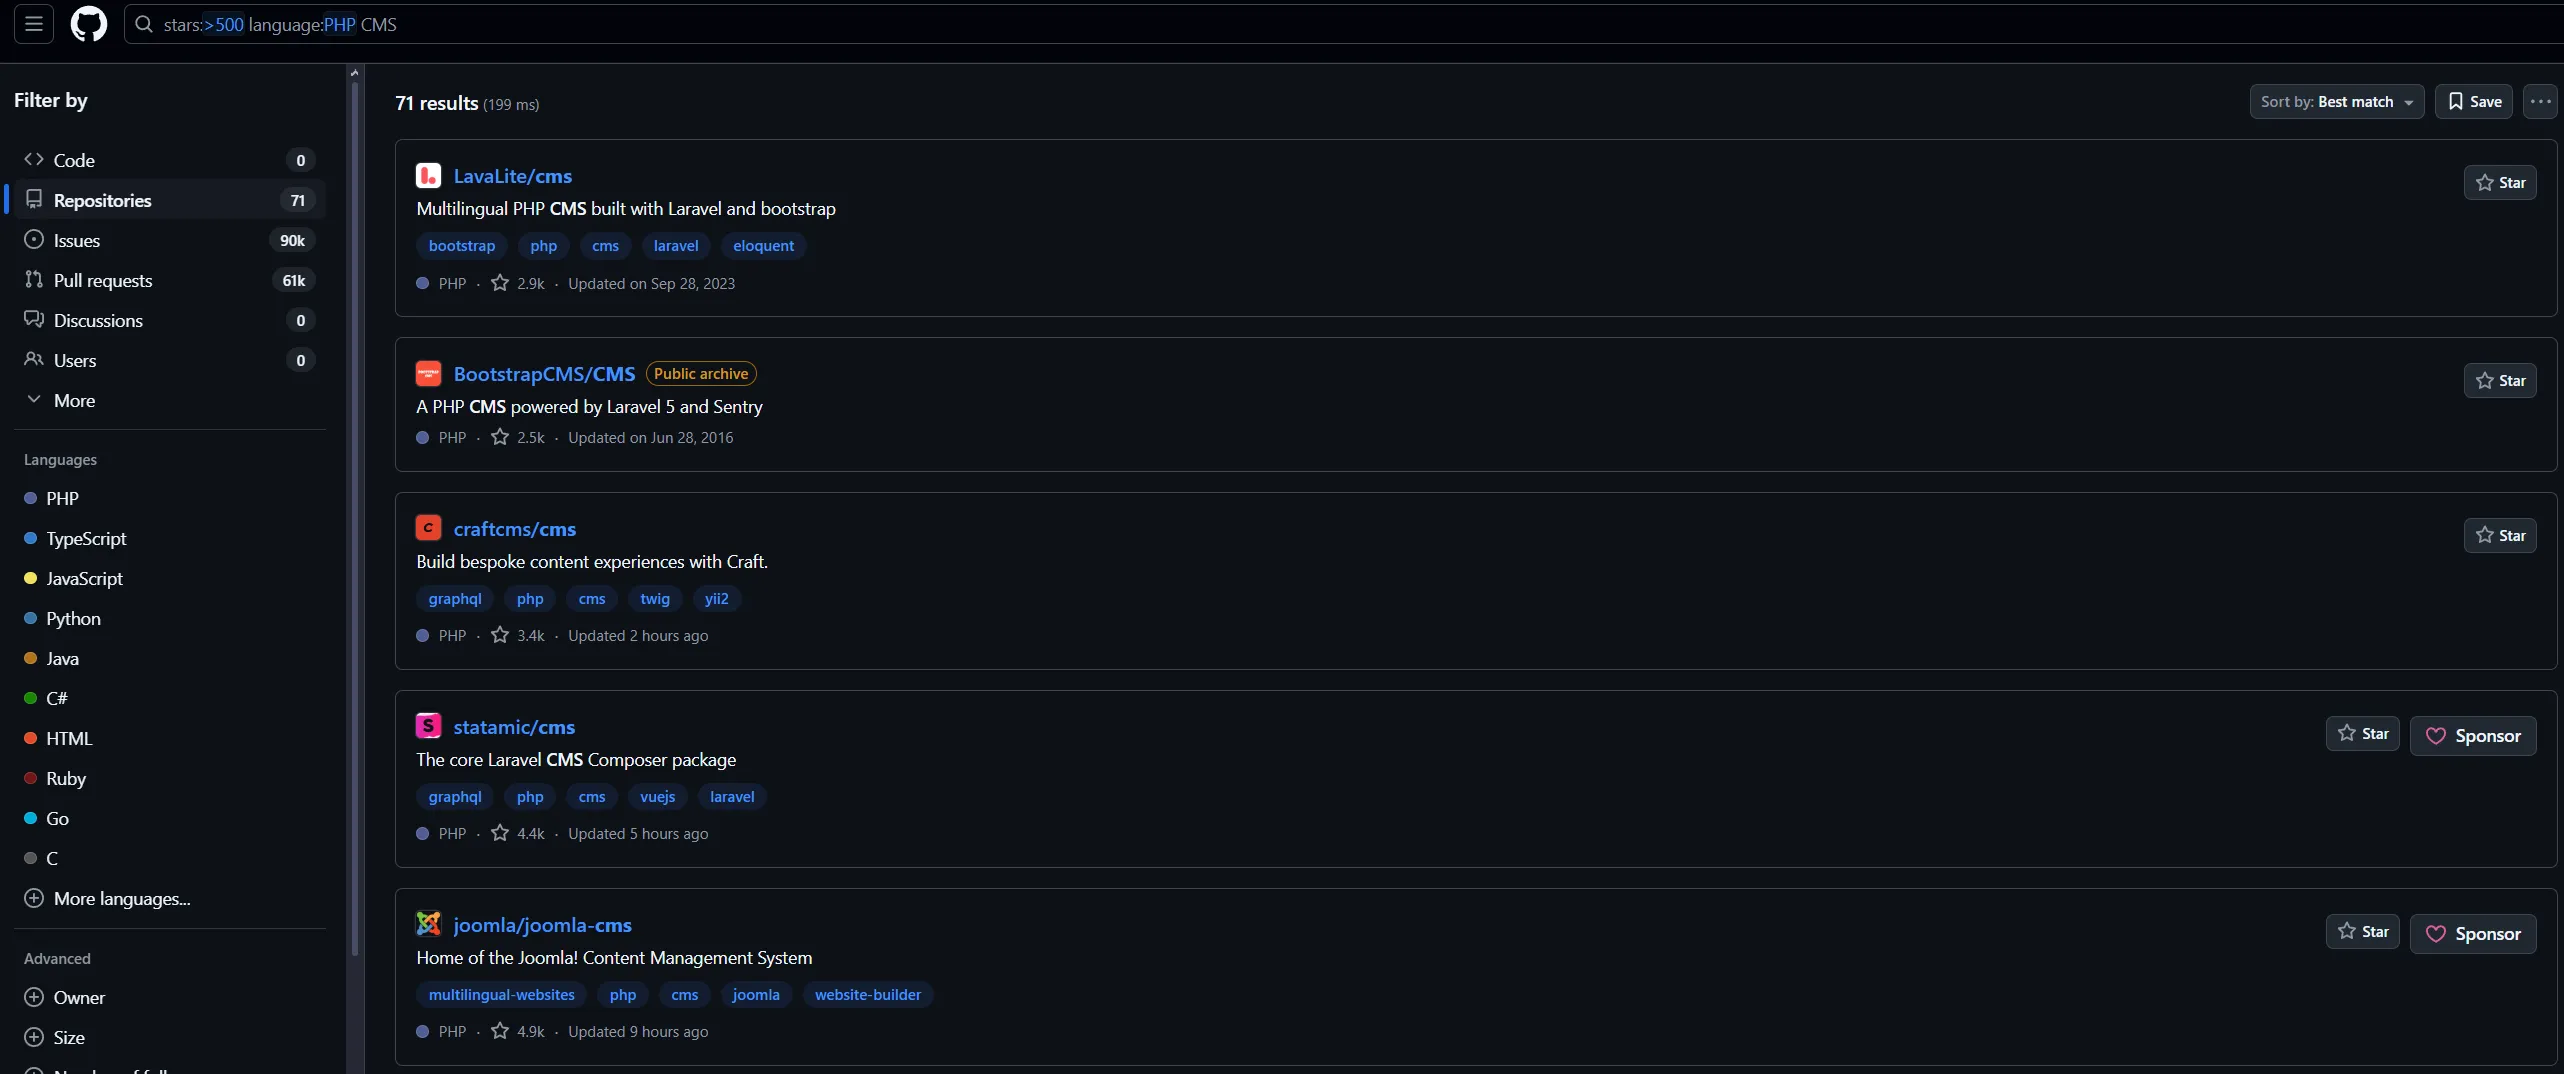Click the star count icon for joomla-cms
The height and width of the screenshot is (1074, 2564).
coord(500,1031)
